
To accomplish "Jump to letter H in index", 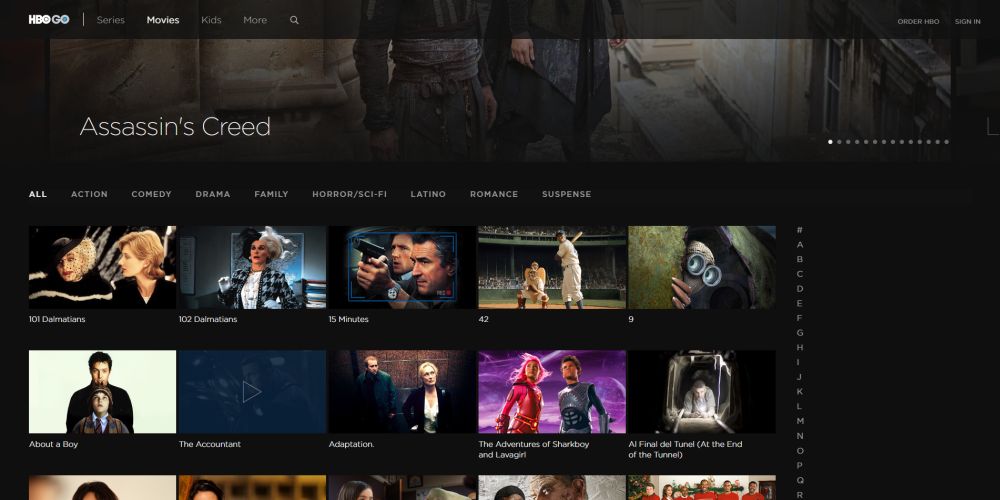I will 800,347.
